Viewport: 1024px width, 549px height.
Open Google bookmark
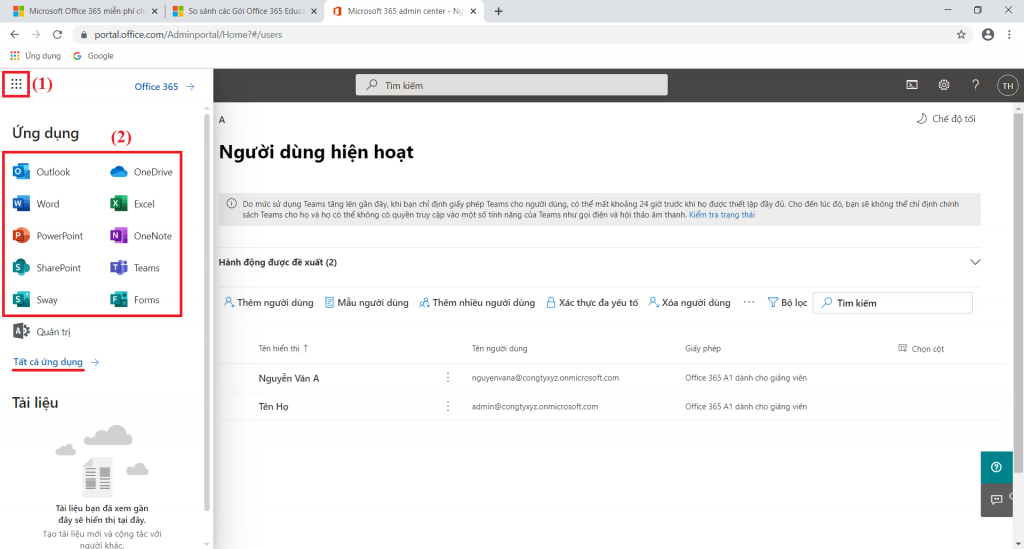click(x=93, y=56)
